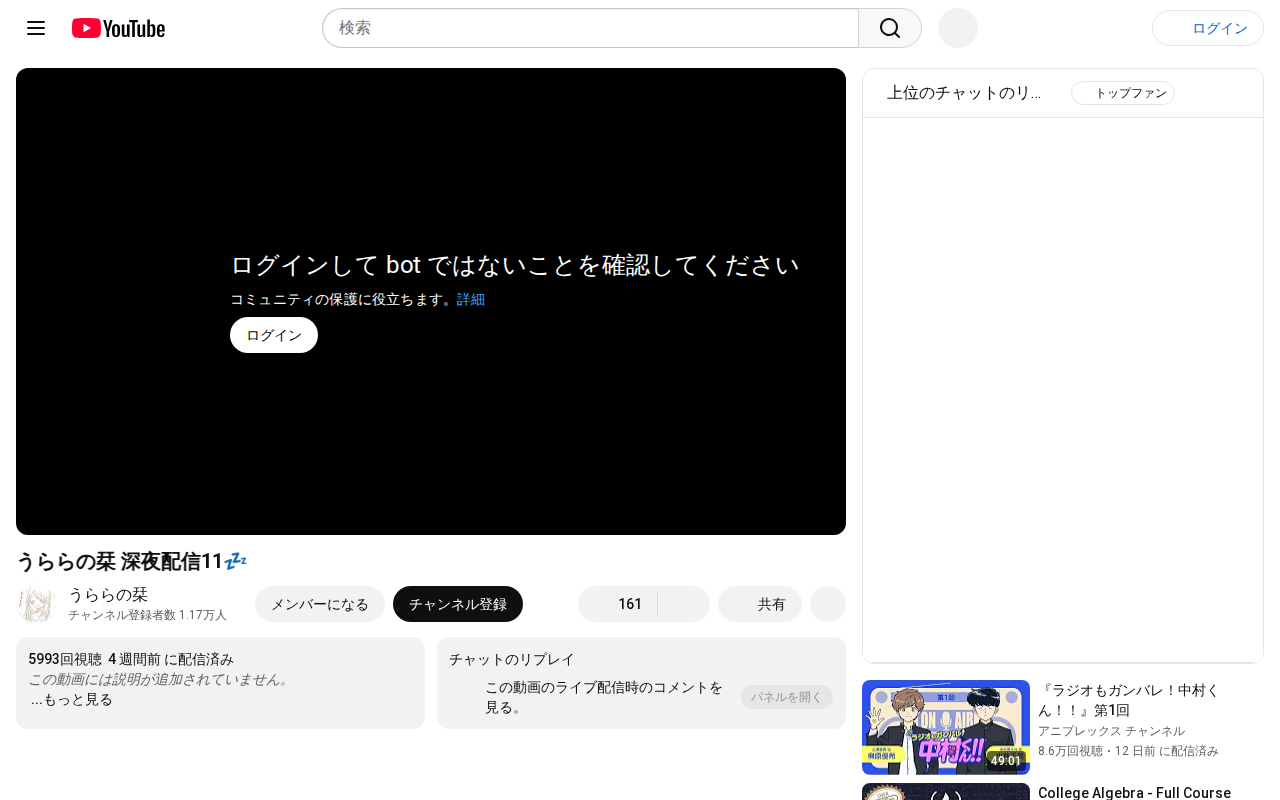Open the 詳細 link in player message
Image resolution: width=1280 pixels, height=800 pixels.
tap(471, 299)
